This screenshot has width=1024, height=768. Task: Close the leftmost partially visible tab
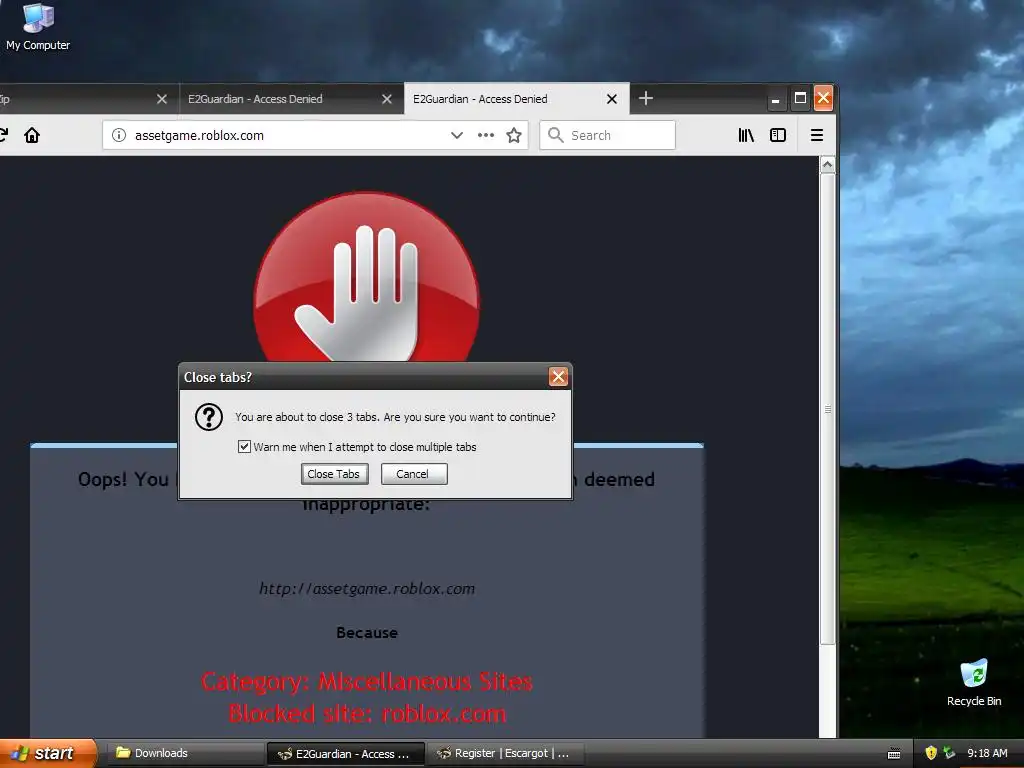click(x=162, y=99)
